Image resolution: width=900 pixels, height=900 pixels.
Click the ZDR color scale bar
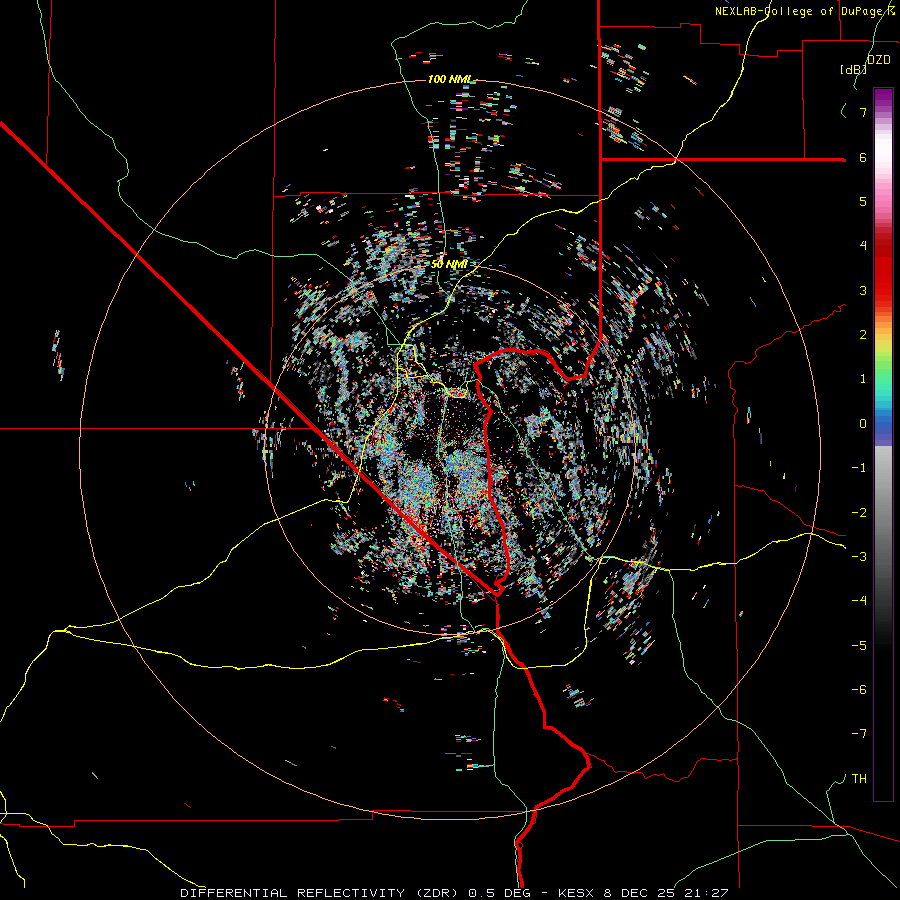click(x=883, y=444)
